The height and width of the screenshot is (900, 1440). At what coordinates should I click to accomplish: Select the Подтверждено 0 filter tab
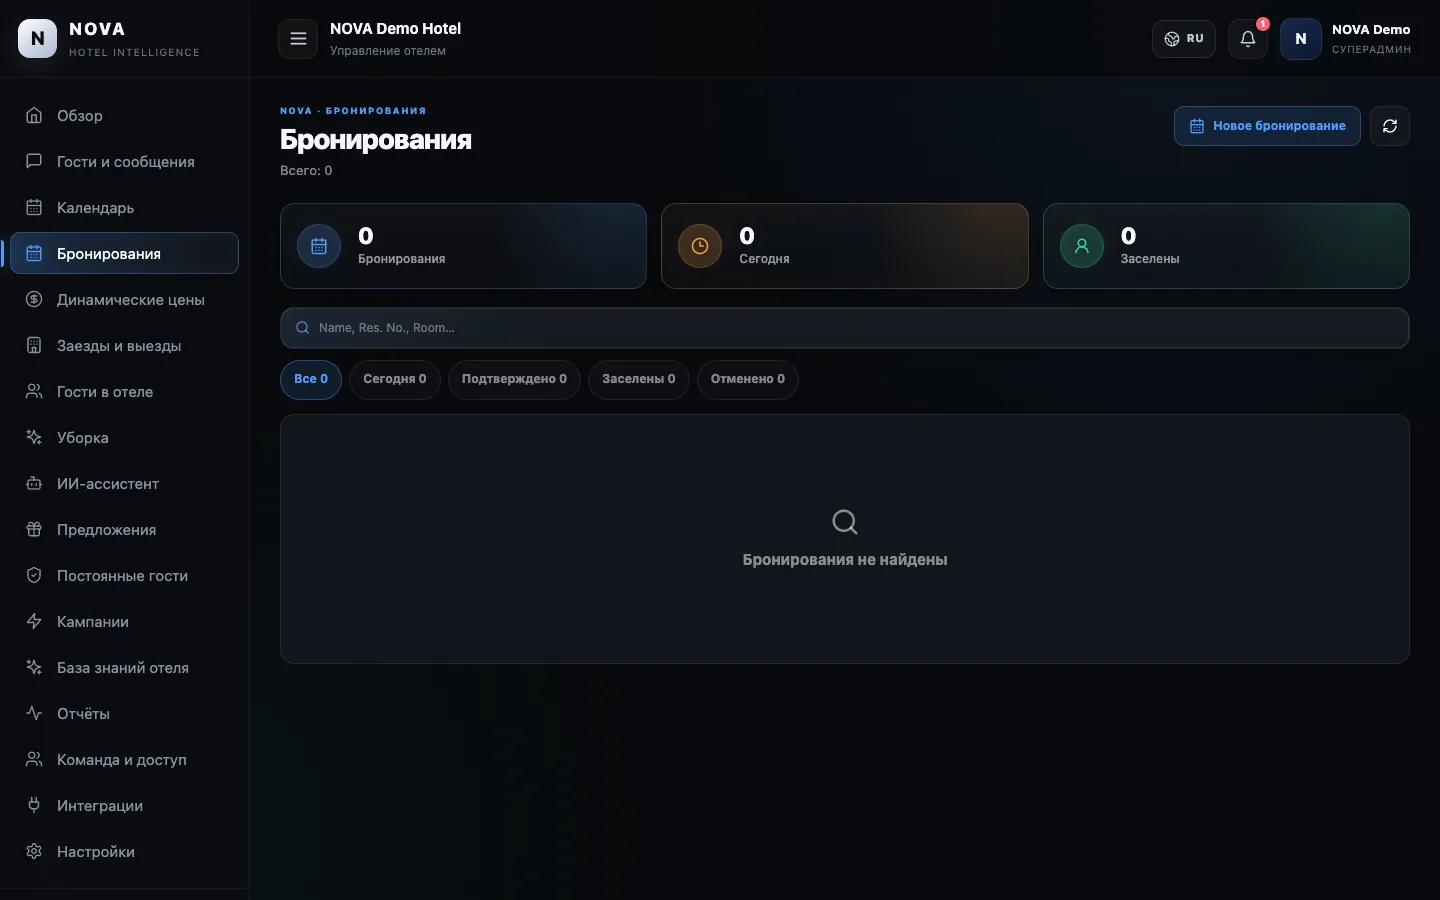(514, 380)
